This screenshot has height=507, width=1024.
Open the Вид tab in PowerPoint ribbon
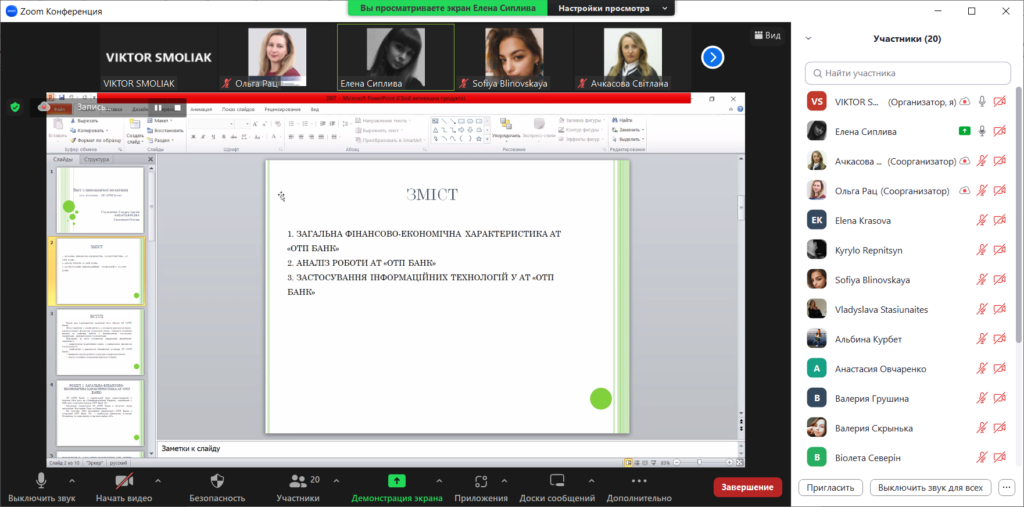click(x=315, y=109)
